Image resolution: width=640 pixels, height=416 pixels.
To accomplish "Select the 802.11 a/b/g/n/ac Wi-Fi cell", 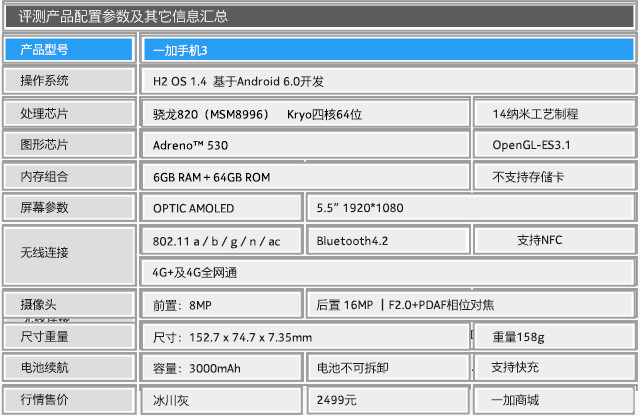I will pos(221,241).
